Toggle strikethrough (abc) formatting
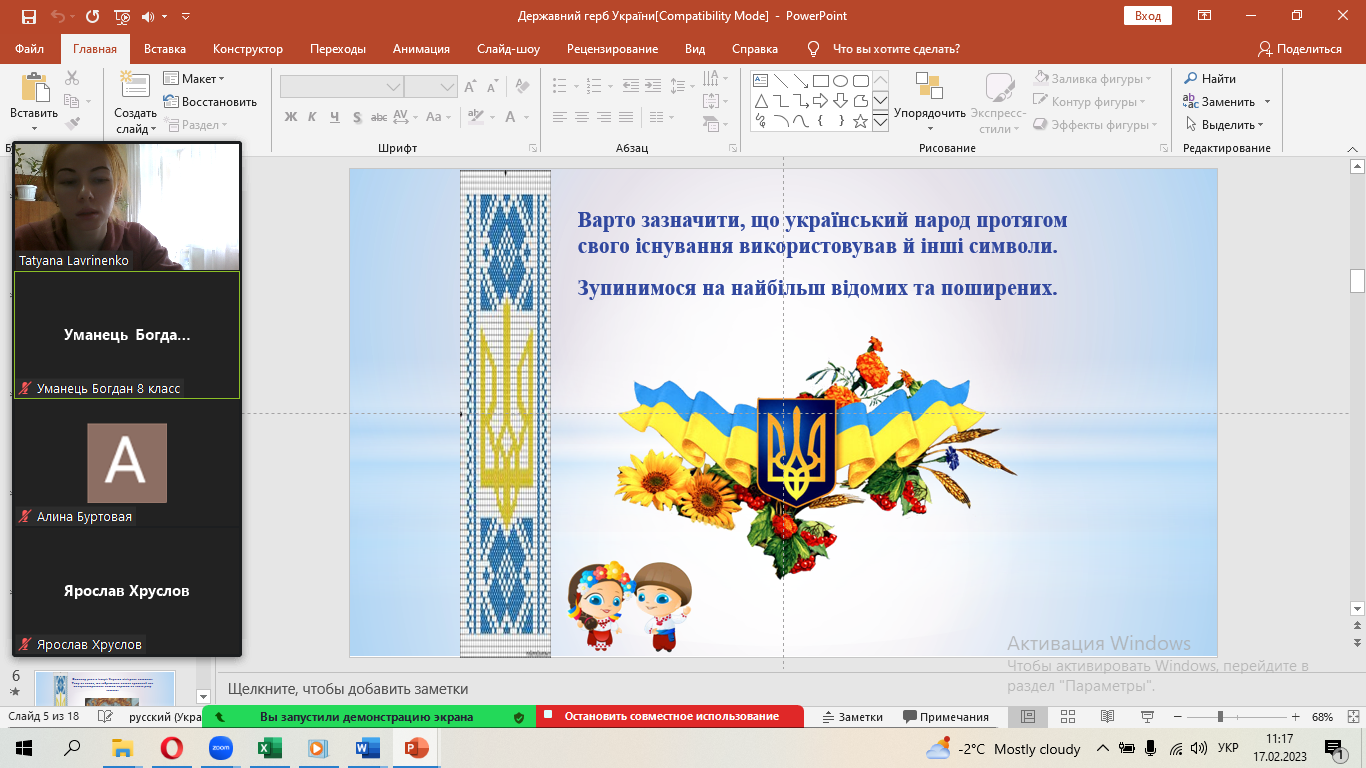Screen dimensions: 1366x768 coord(381,117)
